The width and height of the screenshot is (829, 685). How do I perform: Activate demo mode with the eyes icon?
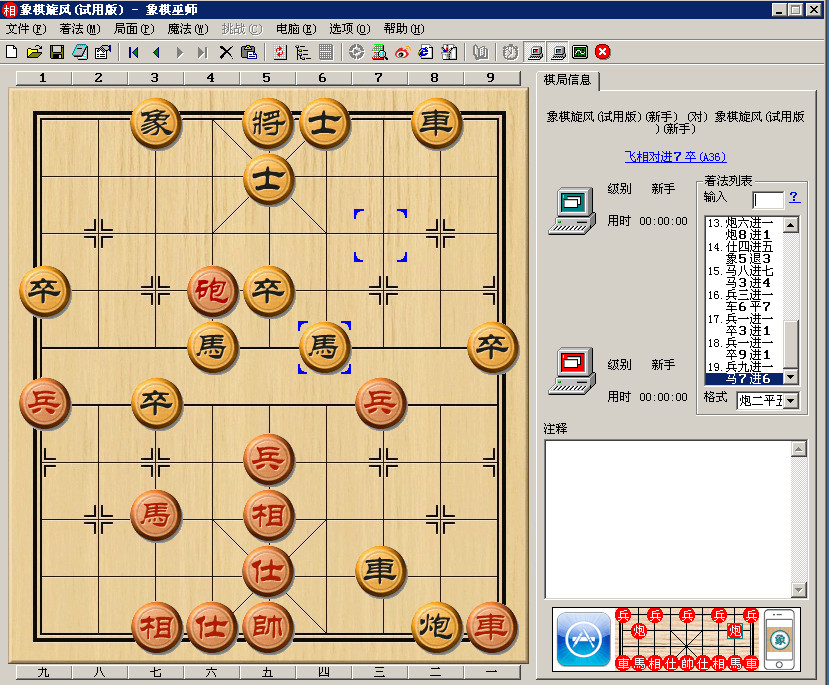coord(402,51)
